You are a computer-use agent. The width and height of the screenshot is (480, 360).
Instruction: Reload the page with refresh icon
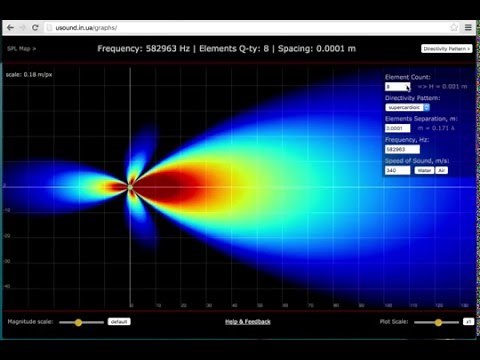[35, 28]
